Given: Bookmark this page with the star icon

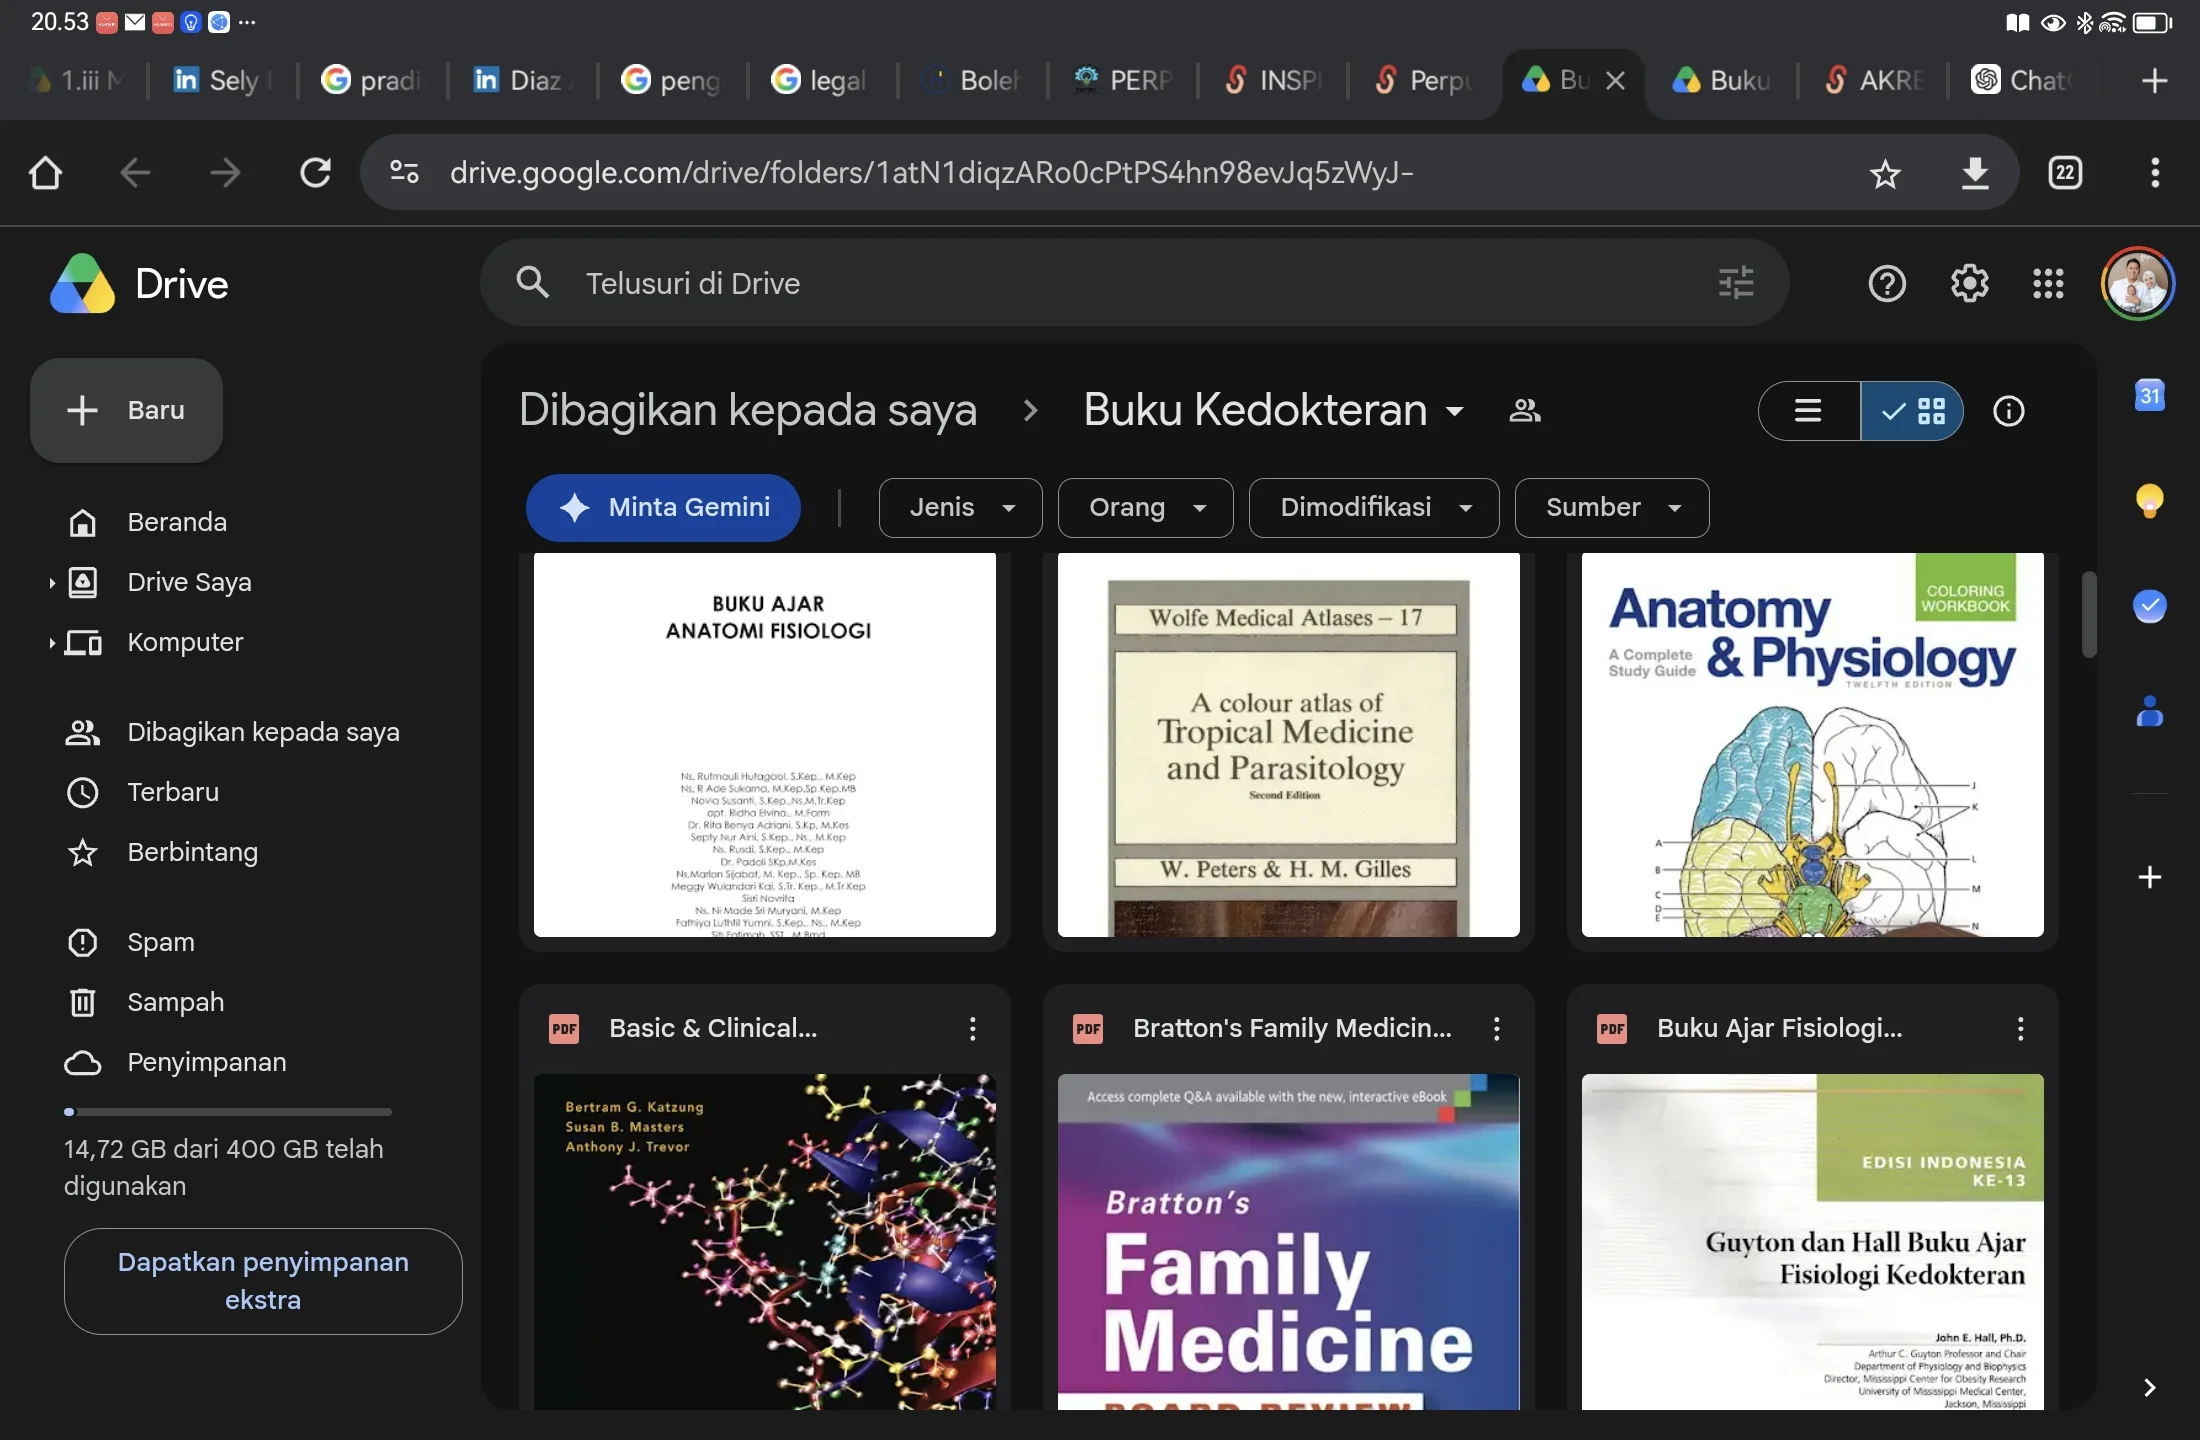Looking at the screenshot, I should [x=1885, y=174].
